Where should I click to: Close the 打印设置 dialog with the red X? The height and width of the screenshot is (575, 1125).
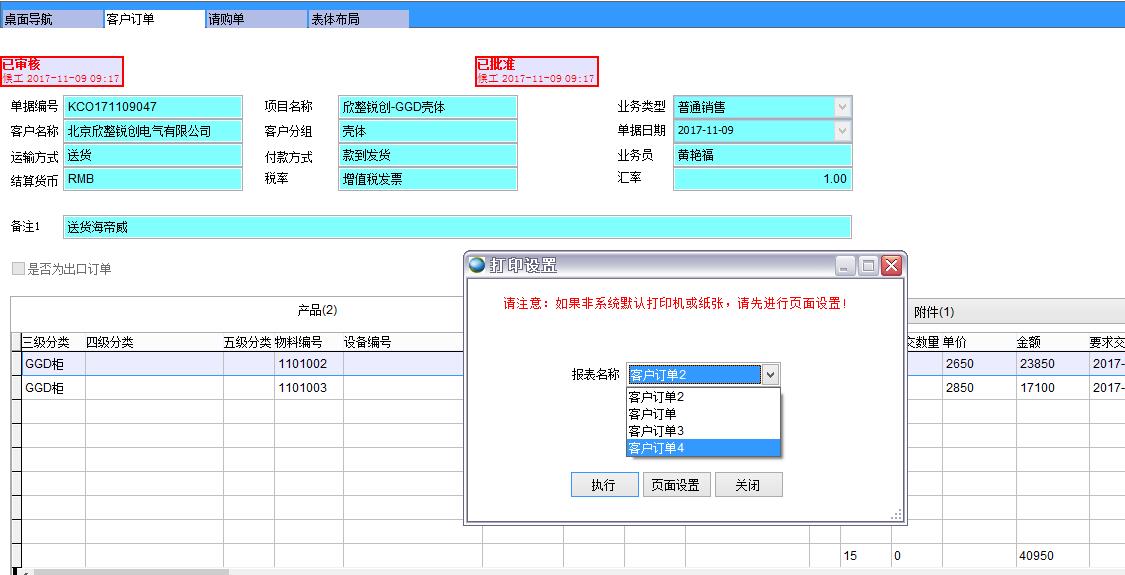pos(891,265)
